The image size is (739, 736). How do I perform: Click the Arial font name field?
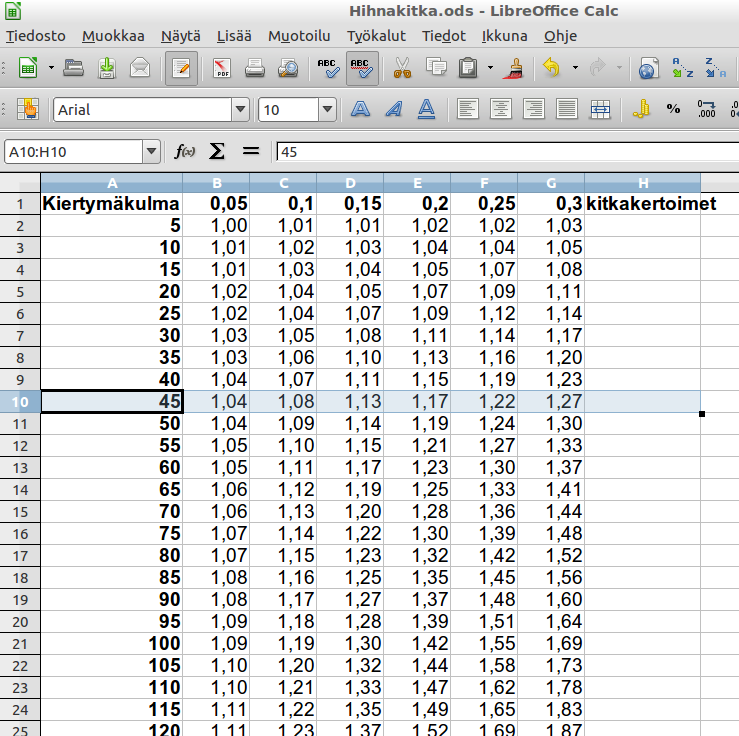pos(142,110)
